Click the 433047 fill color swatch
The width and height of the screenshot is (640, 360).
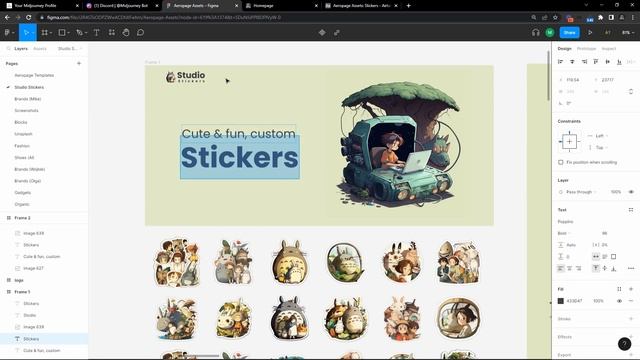[561, 301]
